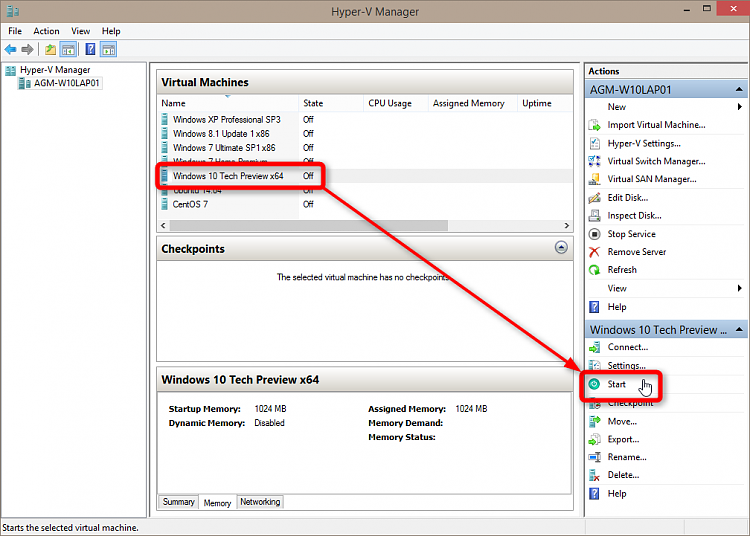Click the Assigned Memory column header
This screenshot has height=536, width=750.
pyautogui.click(x=472, y=103)
